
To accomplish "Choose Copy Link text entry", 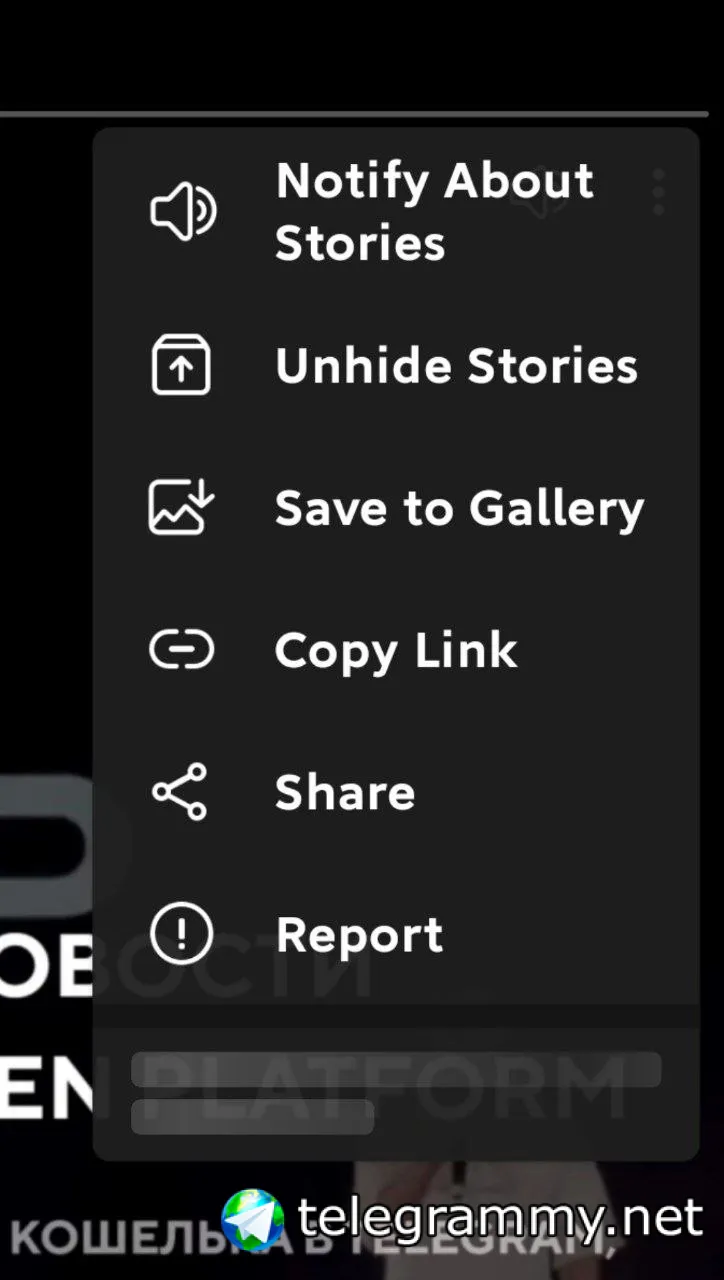I will point(396,650).
